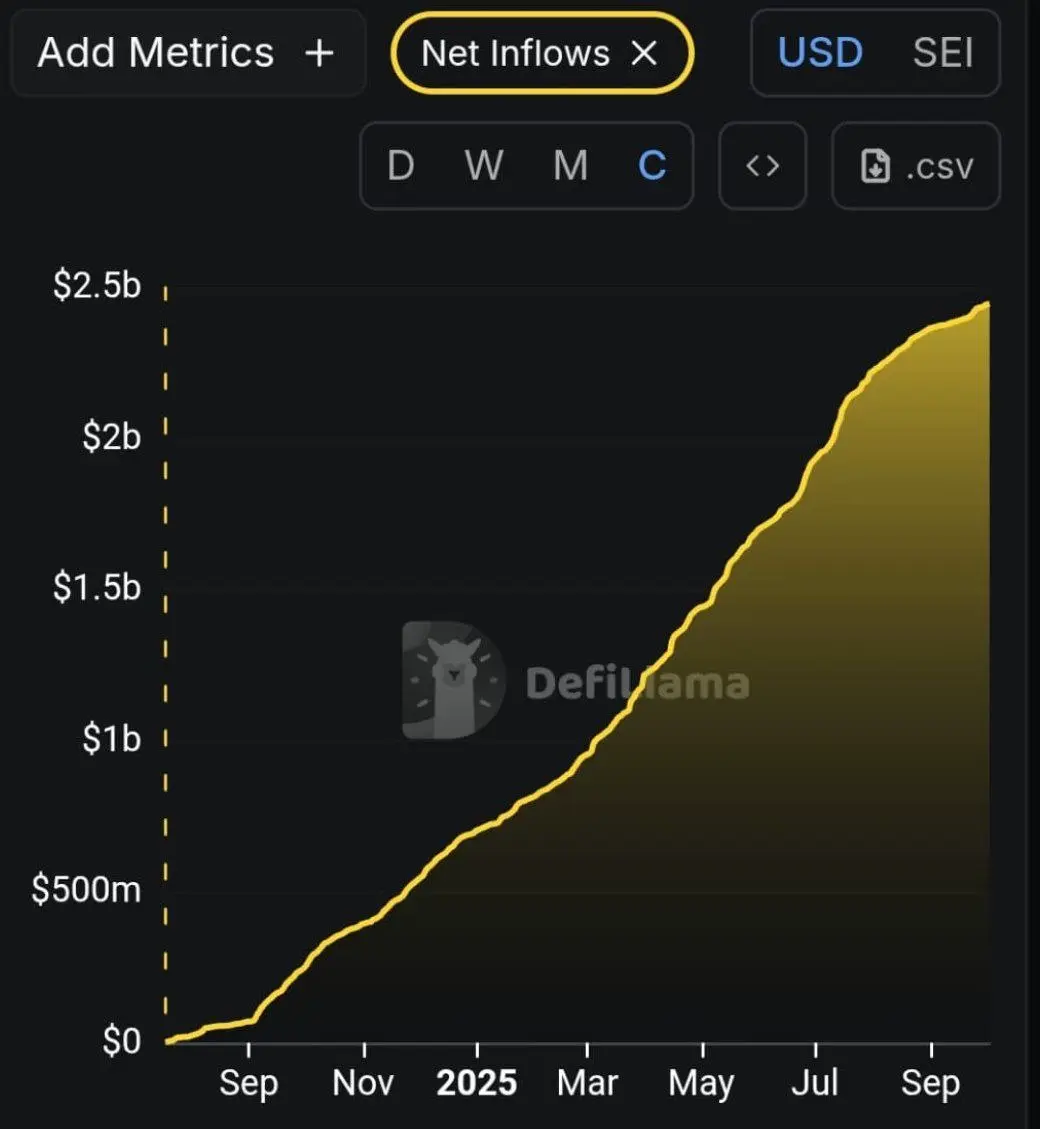Click the 2025 x-axis label
1040x1129 pixels.
[477, 1084]
